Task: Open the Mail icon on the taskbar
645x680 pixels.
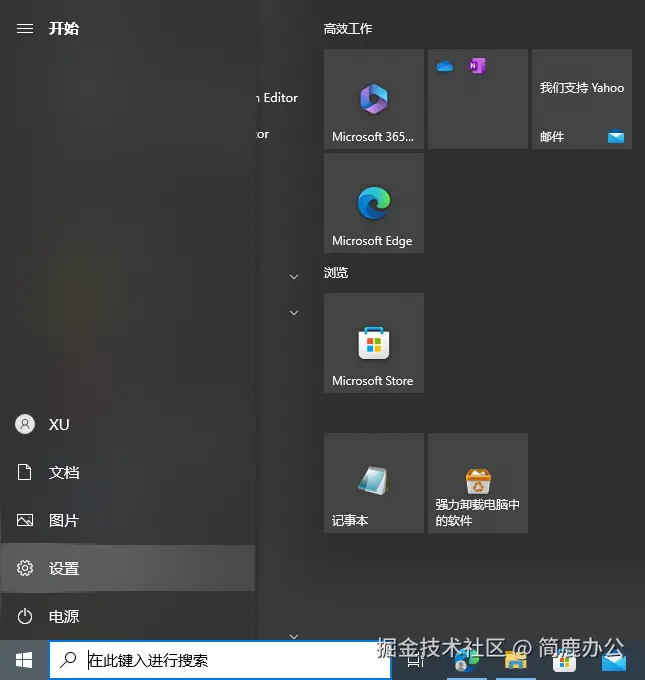Action: tap(614, 662)
